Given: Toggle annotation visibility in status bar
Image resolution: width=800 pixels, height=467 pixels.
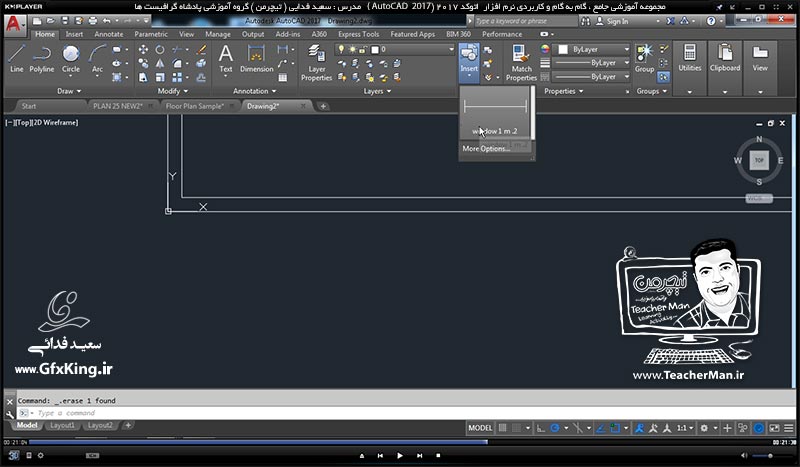Looking at the screenshot, I should point(639,428).
